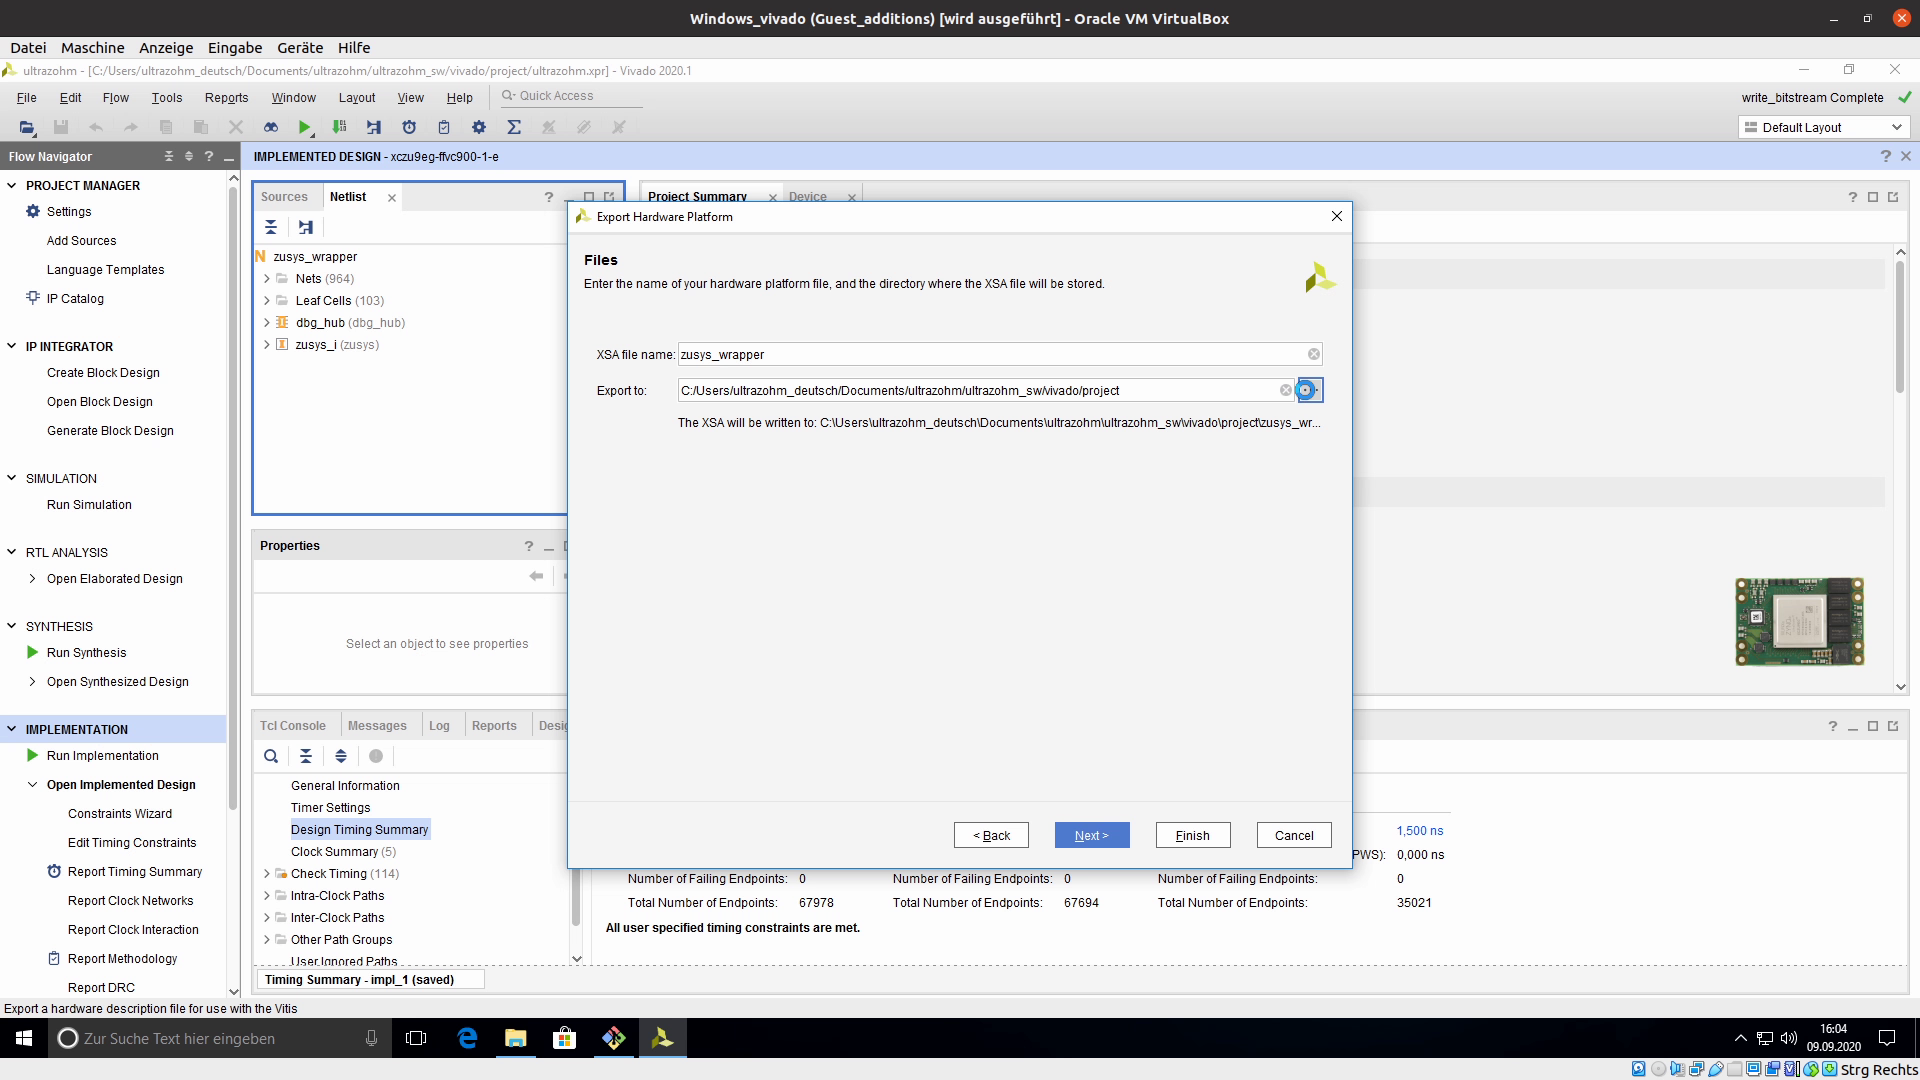Image resolution: width=1920 pixels, height=1080 pixels.
Task: Expand the Check Timing (114) node
Action: 267,874
